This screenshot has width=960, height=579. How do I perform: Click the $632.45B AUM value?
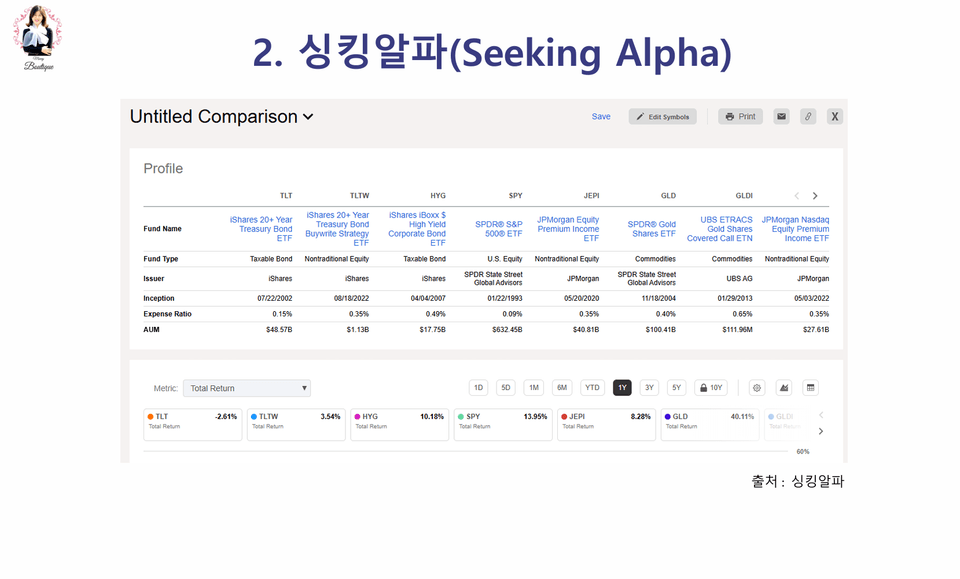(x=507, y=329)
